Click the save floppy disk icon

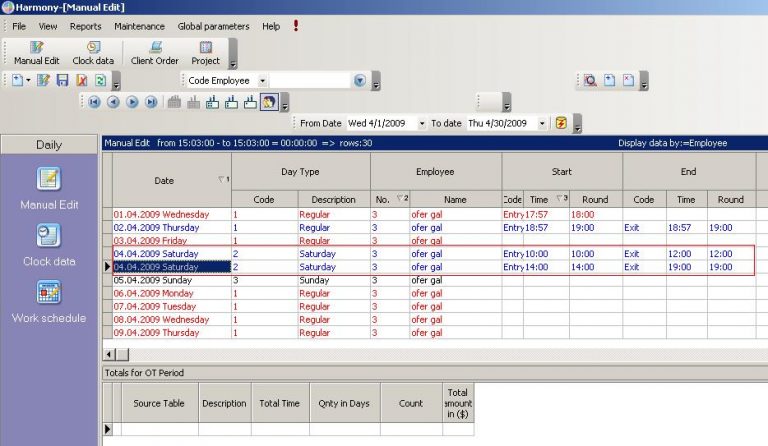[62, 80]
